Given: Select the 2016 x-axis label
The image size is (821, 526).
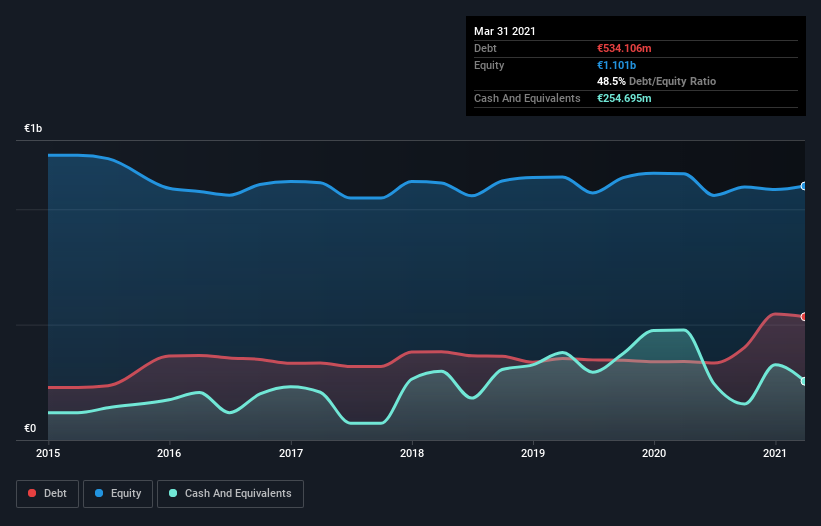Looking at the screenshot, I should 169,453.
